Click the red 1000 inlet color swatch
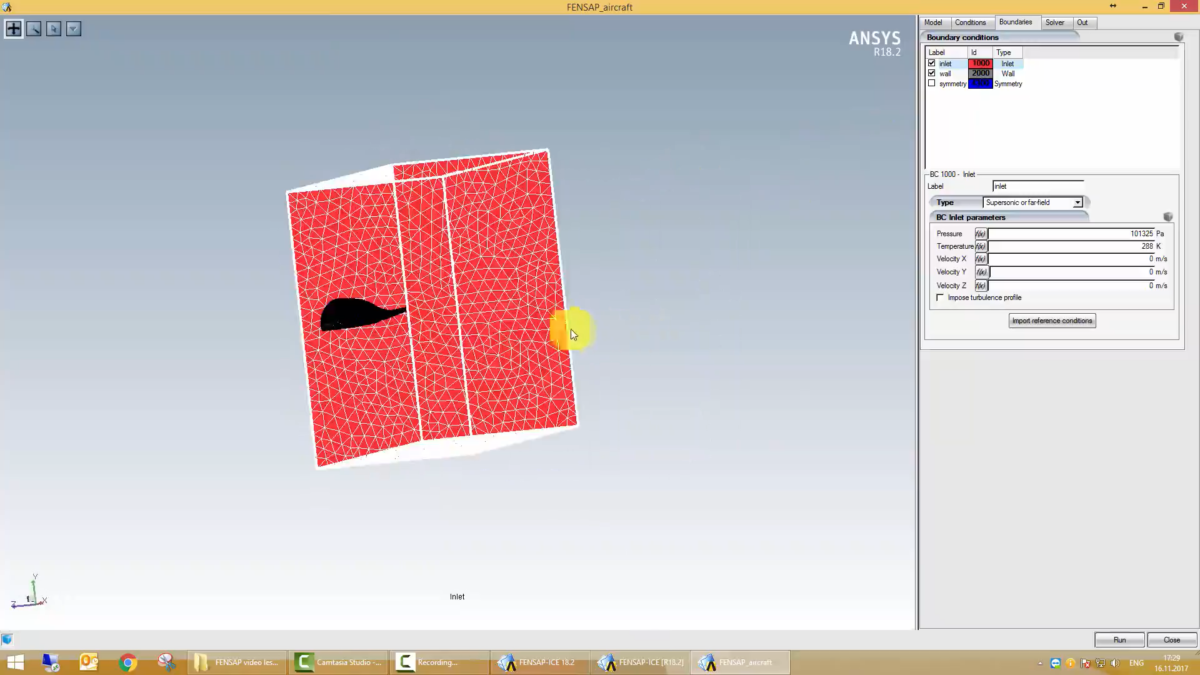This screenshot has width=1200, height=675. click(x=980, y=63)
